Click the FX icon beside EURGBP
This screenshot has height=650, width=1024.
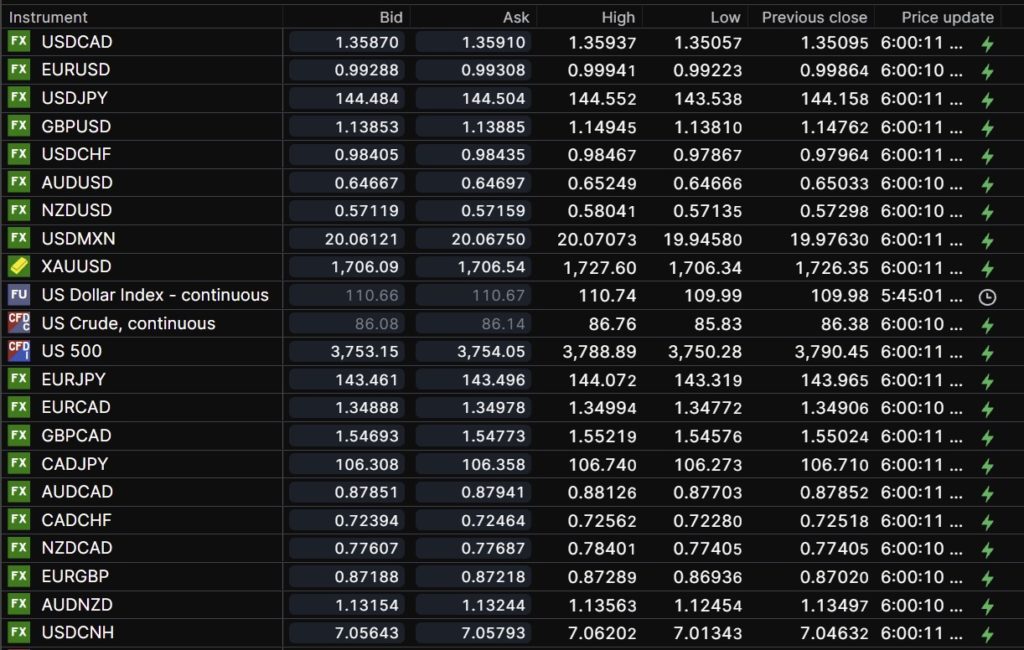19,576
